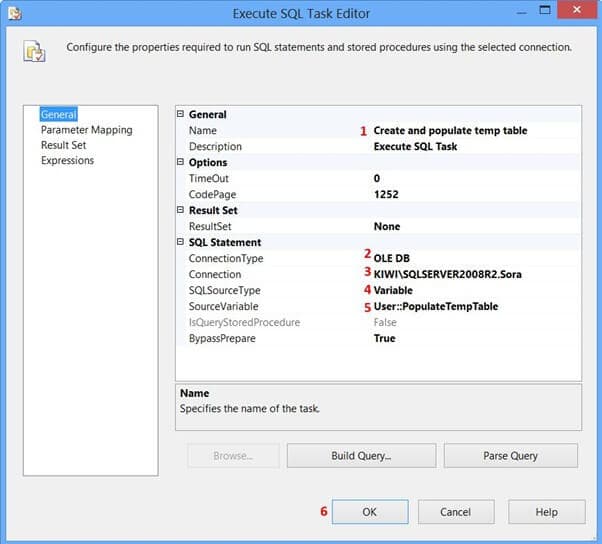Collapse the Options property category

click(x=181, y=163)
